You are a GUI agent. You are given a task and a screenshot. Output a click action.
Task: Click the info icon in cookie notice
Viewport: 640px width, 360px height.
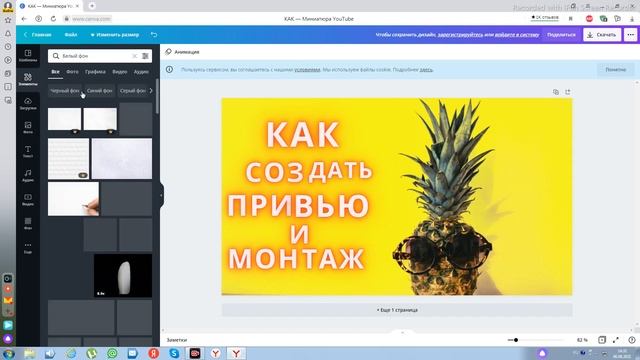click(169, 69)
